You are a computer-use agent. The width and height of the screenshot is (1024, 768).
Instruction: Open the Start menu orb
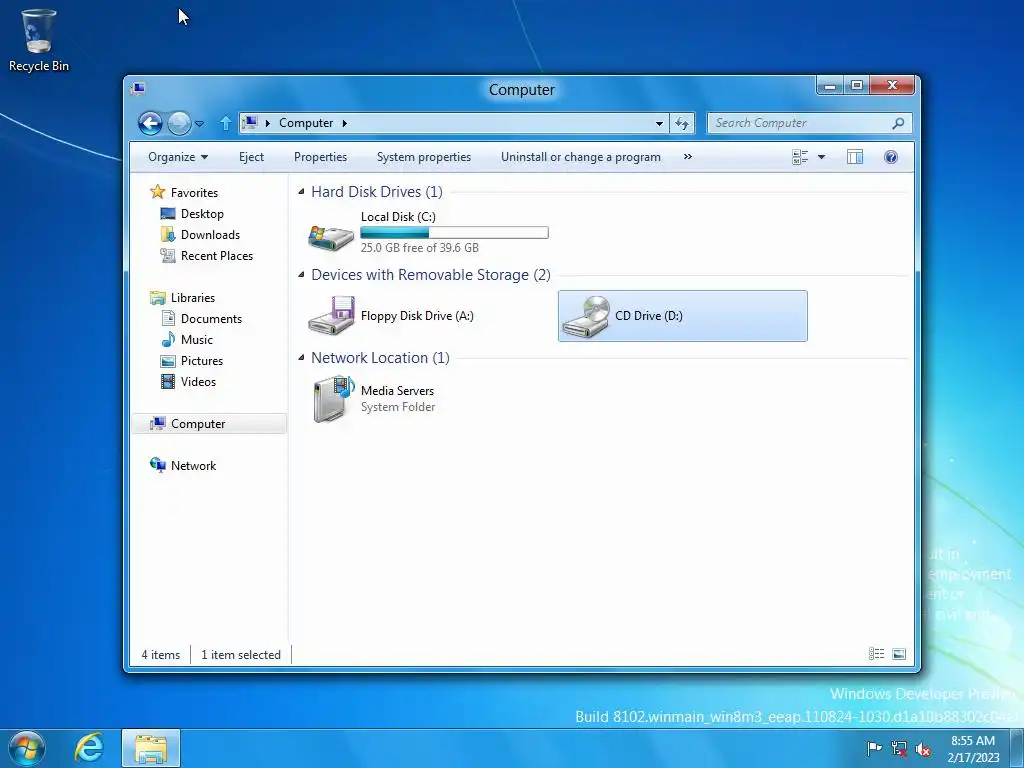pos(27,748)
